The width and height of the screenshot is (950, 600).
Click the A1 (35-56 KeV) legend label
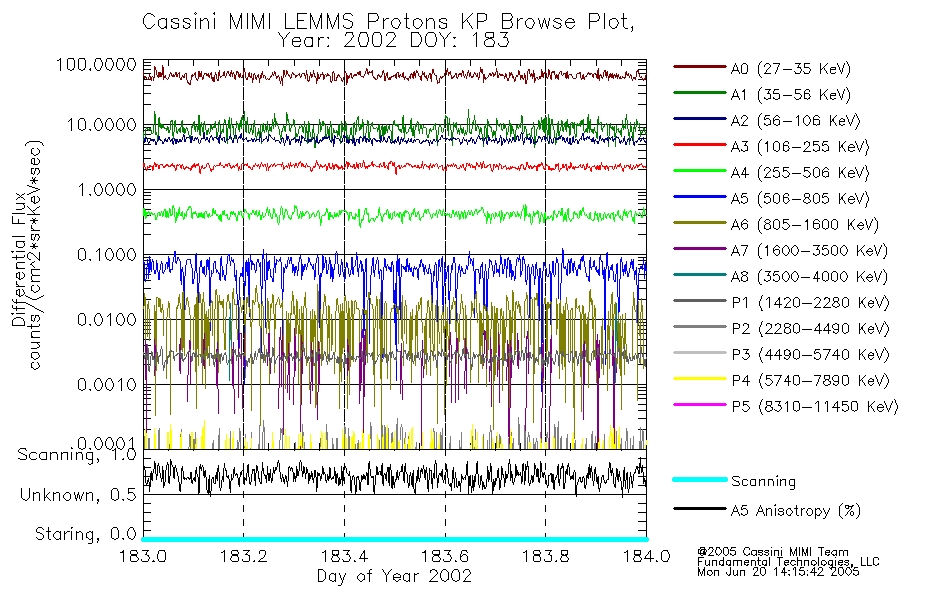[790, 95]
